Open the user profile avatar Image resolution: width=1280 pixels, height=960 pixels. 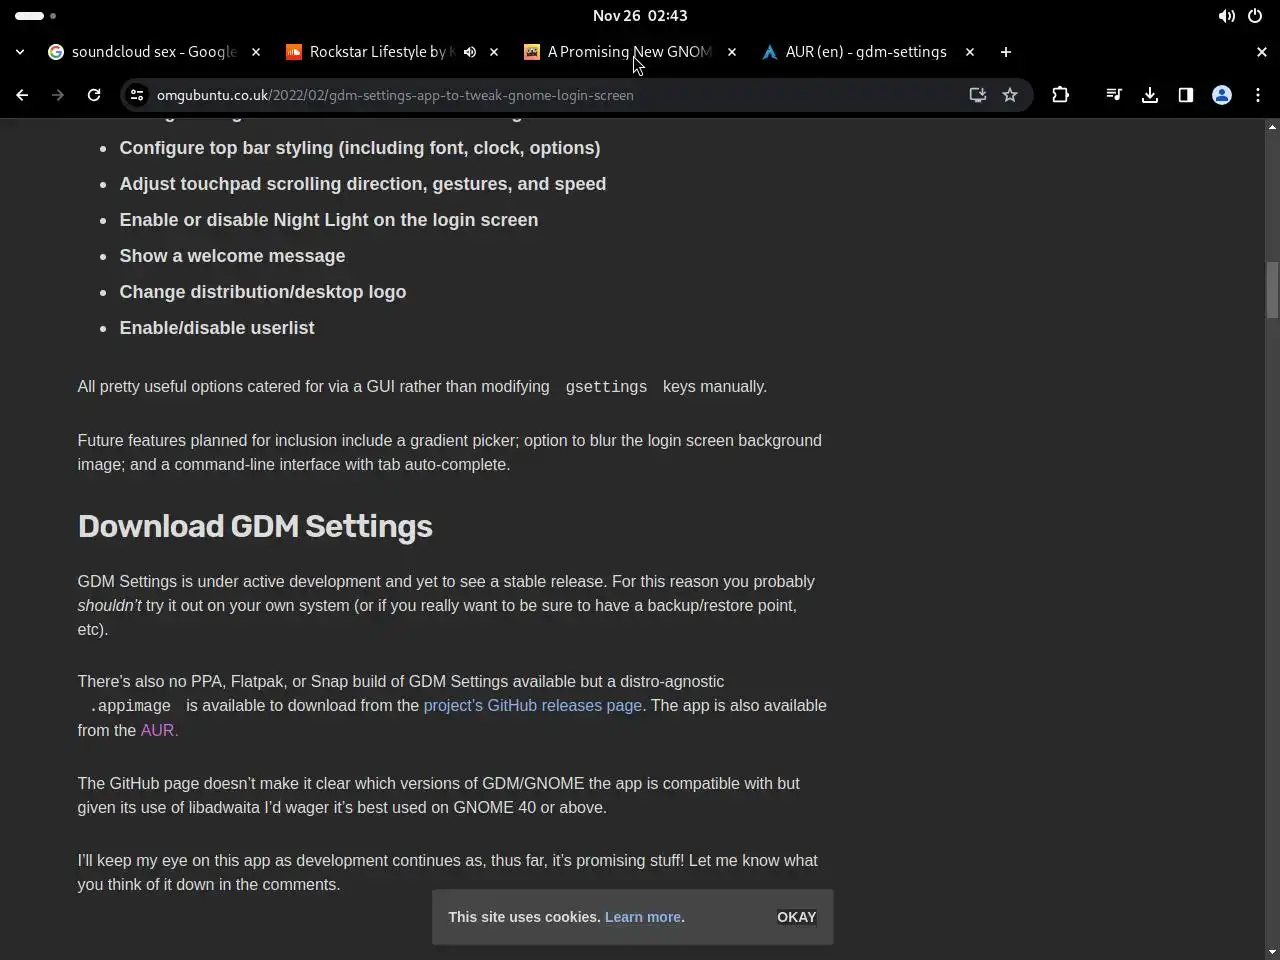(1222, 95)
